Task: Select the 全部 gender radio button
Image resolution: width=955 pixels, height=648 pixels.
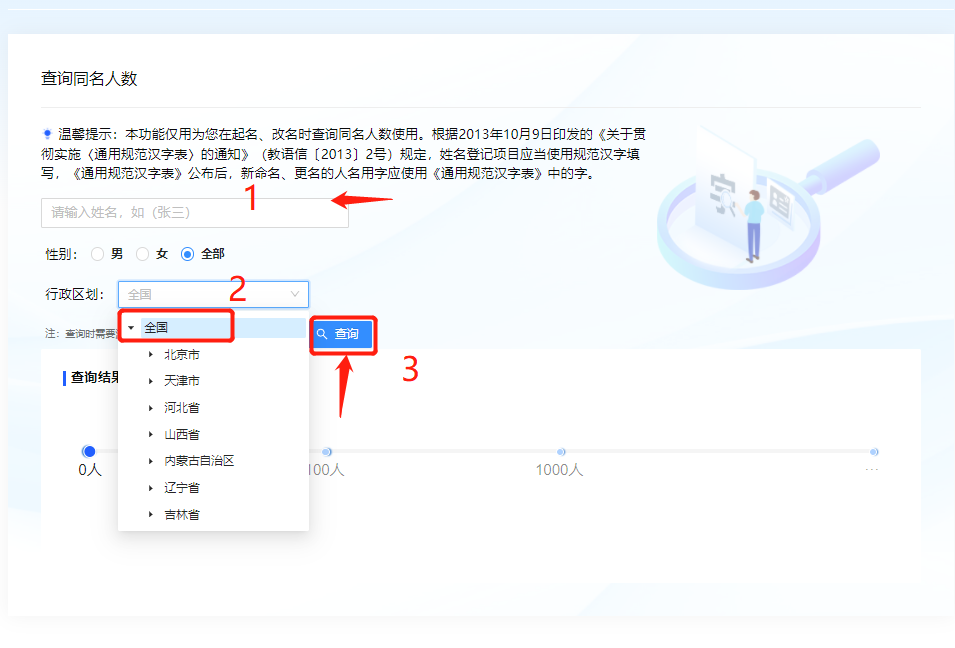Action: click(187, 254)
